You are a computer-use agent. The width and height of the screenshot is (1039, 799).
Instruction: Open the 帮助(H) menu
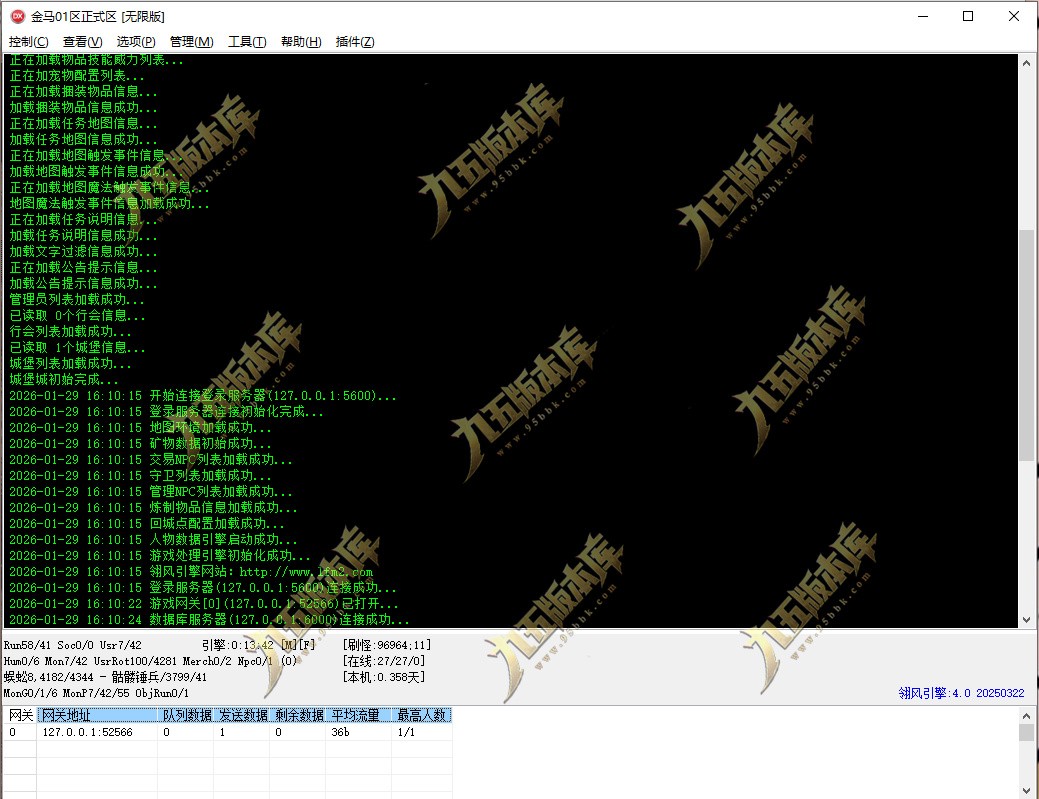[x=301, y=42]
